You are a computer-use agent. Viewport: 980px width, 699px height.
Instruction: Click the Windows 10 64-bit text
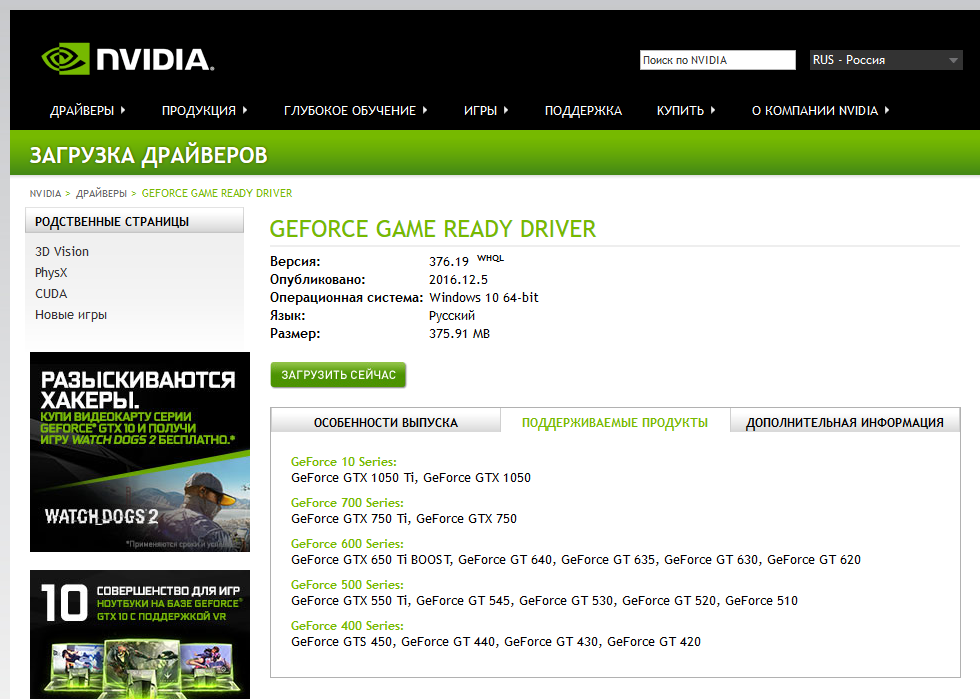(484, 298)
